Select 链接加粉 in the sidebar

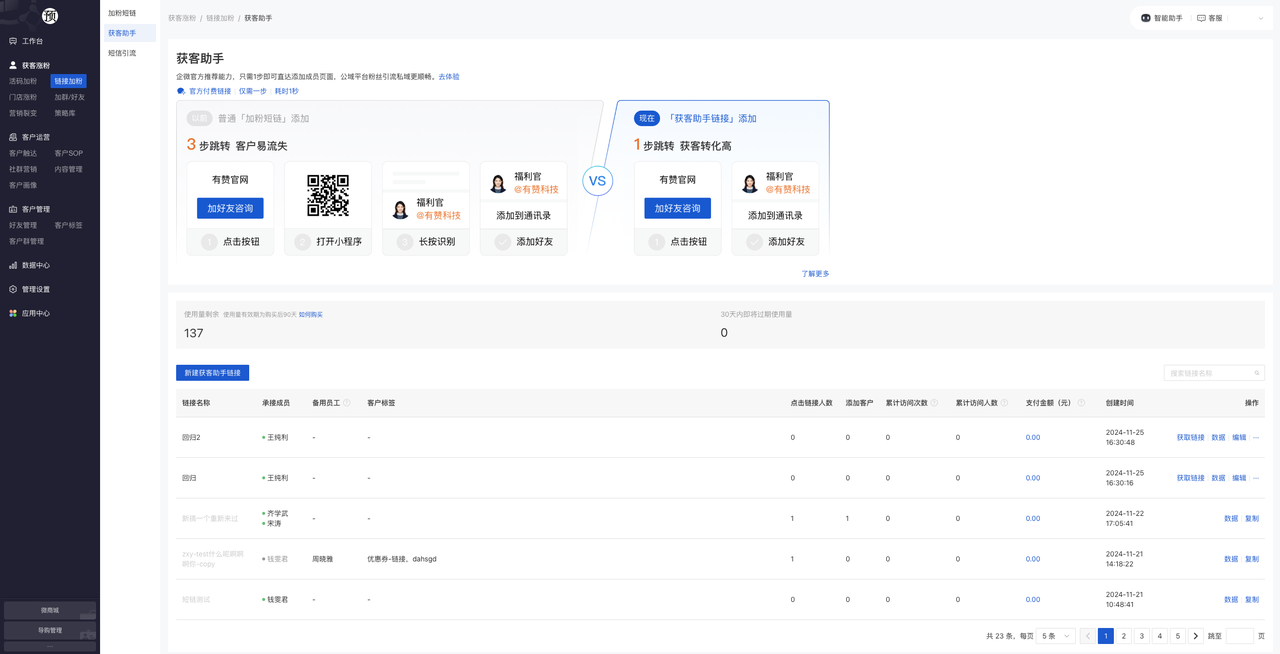click(x=69, y=81)
